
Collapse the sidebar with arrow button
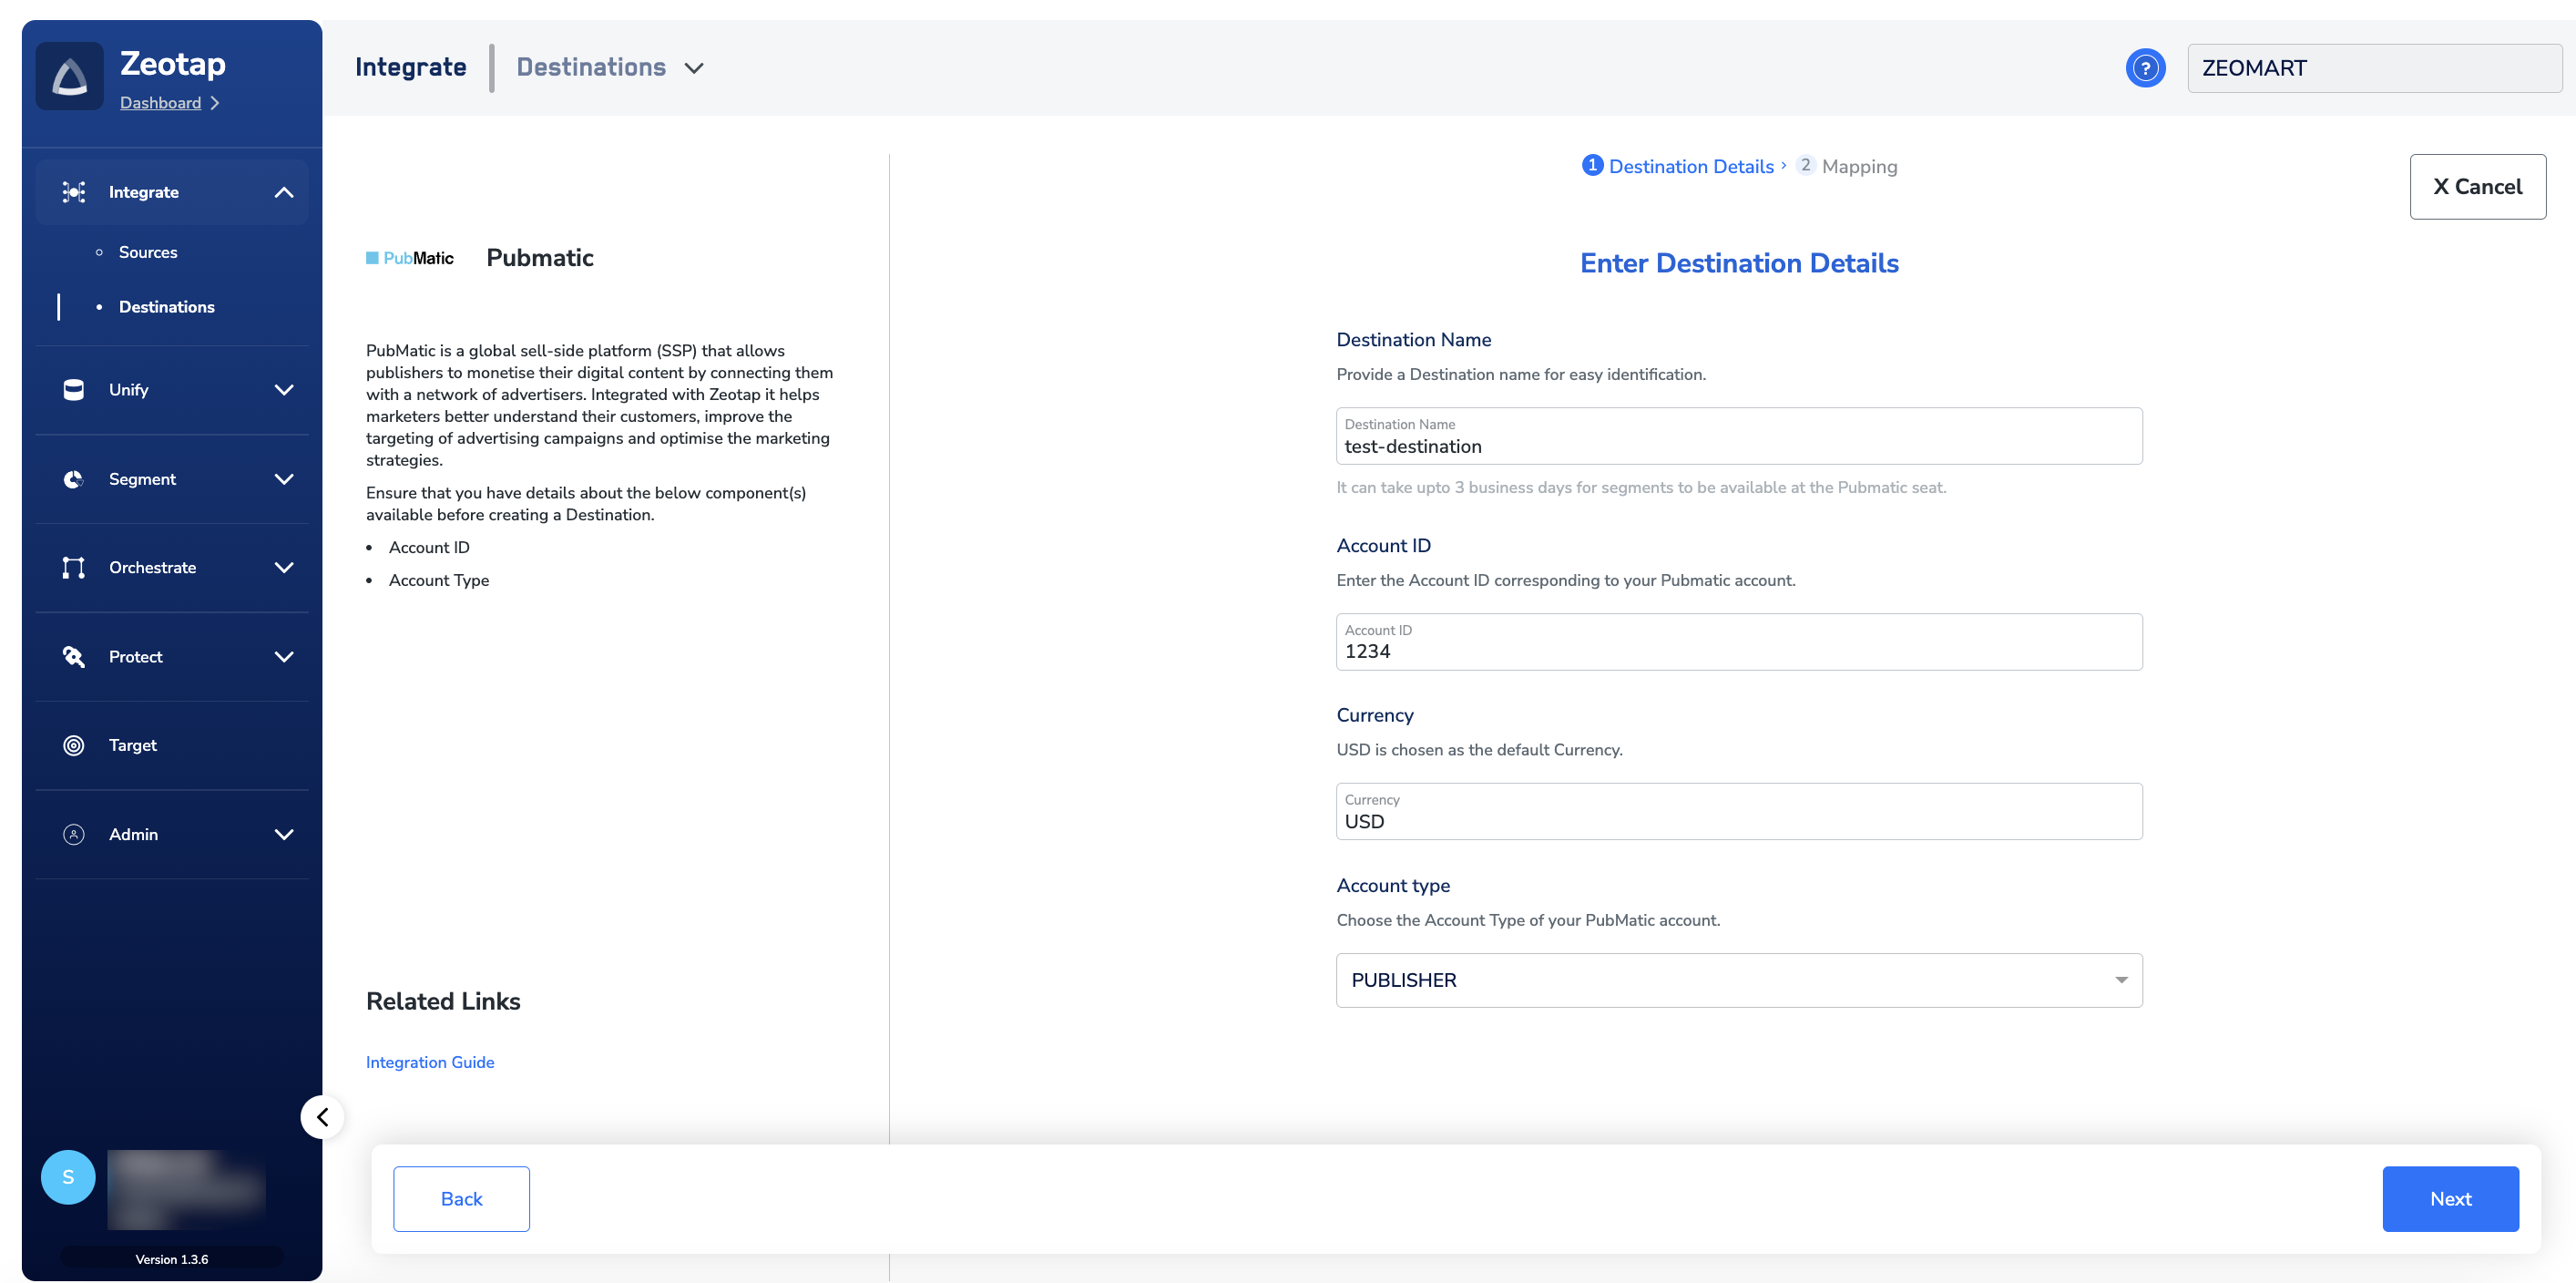point(322,1117)
